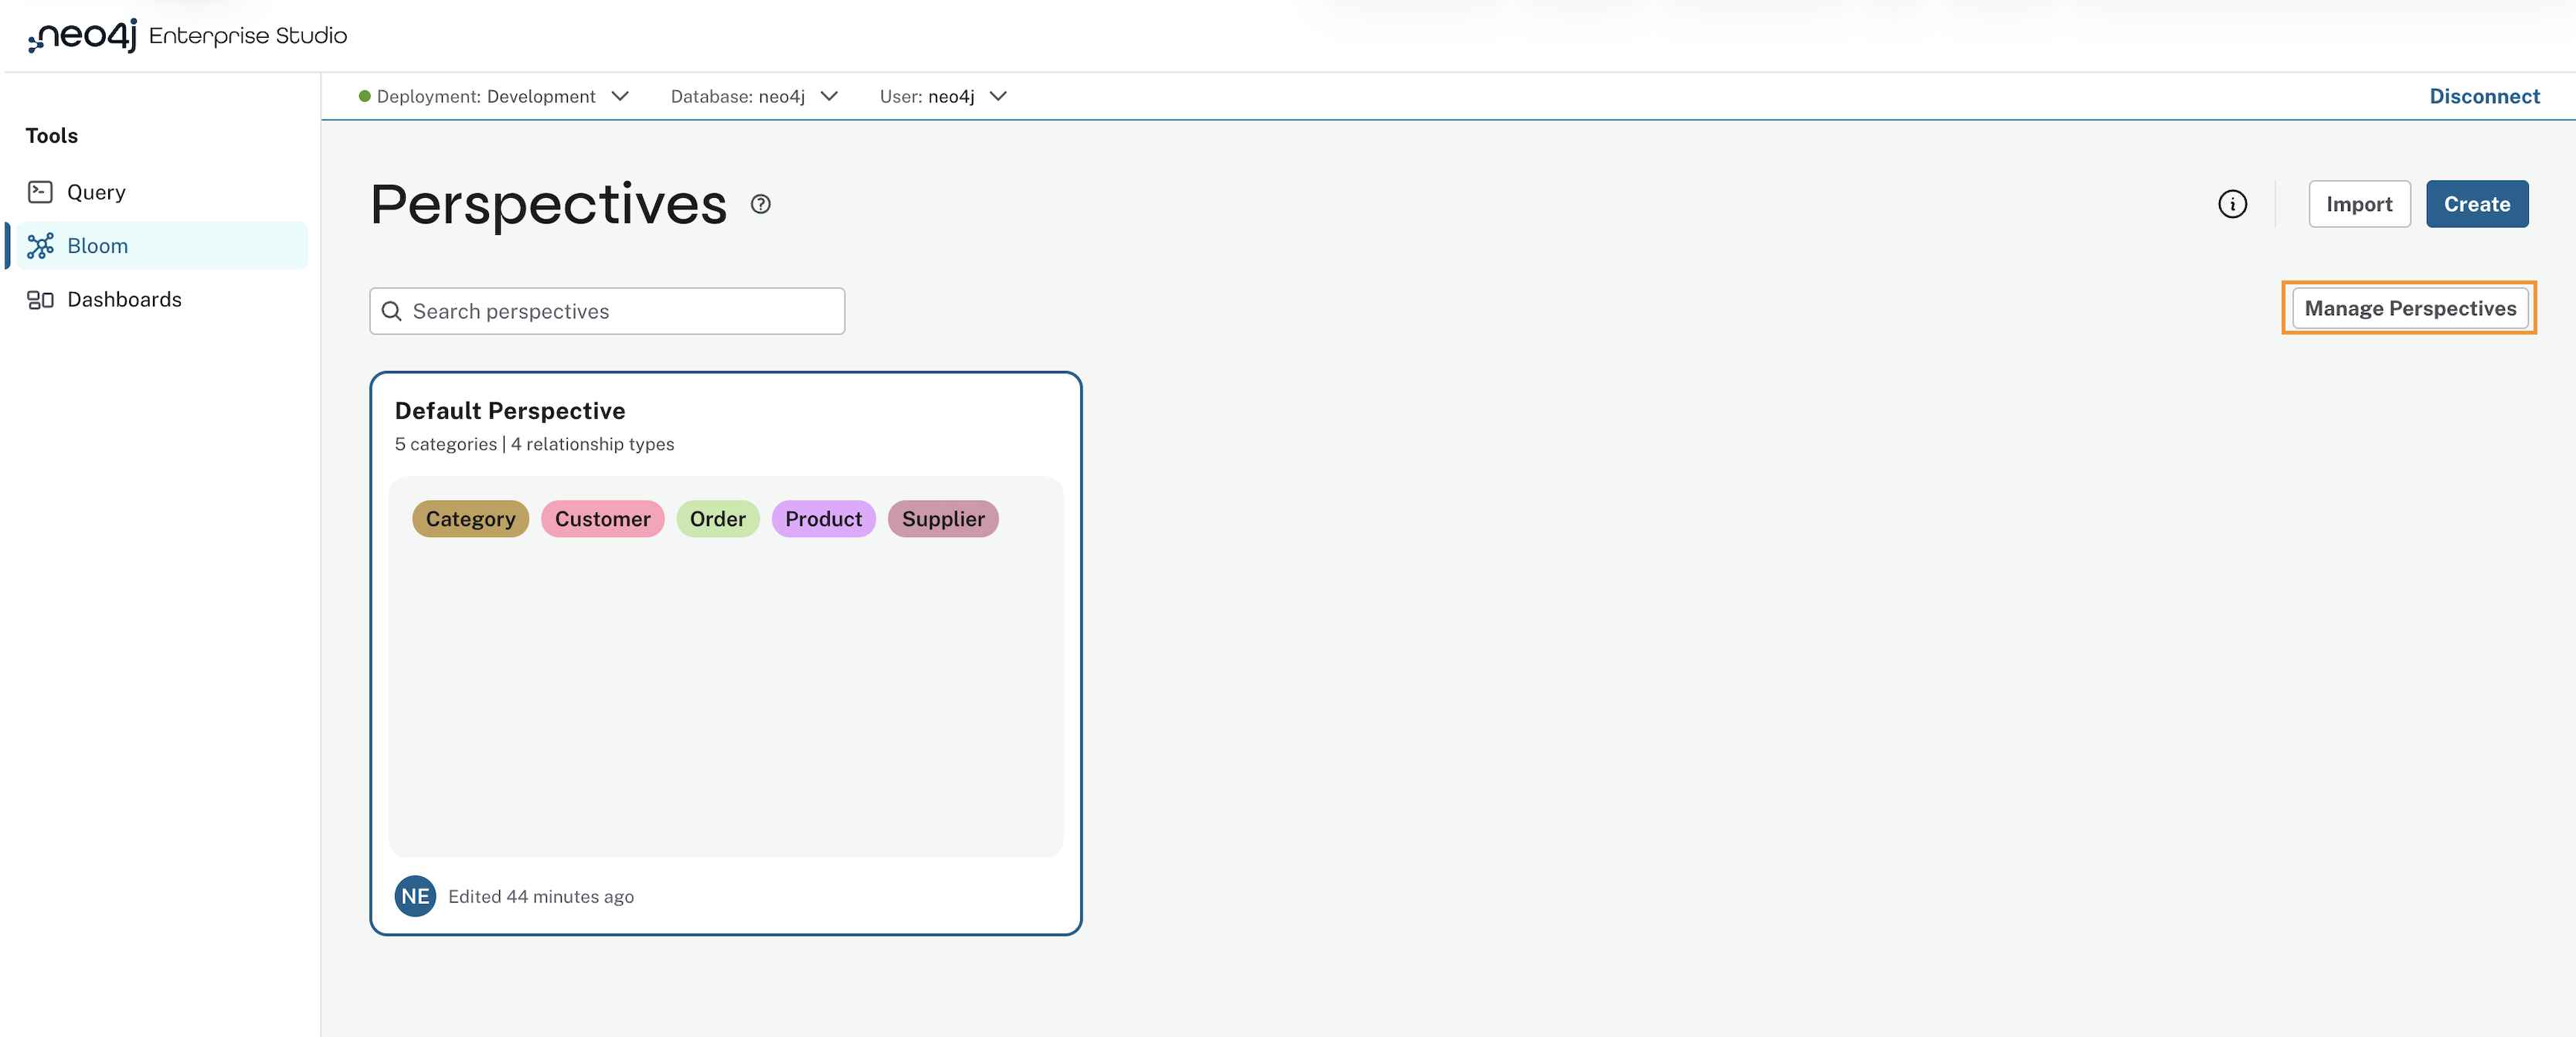Click the Bloom graph icon
The image size is (2576, 1037).
pyautogui.click(x=40, y=246)
